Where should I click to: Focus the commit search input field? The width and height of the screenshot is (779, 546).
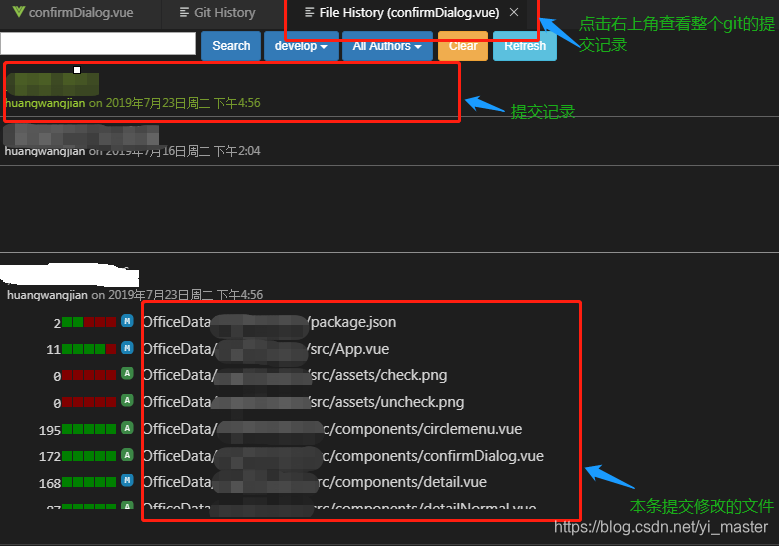pos(98,44)
